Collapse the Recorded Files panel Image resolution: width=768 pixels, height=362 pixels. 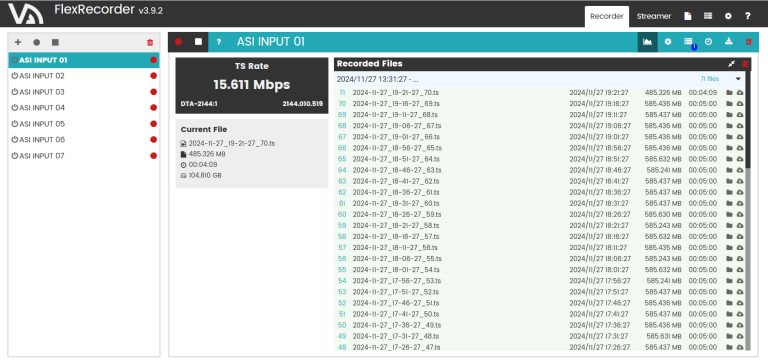pos(731,64)
